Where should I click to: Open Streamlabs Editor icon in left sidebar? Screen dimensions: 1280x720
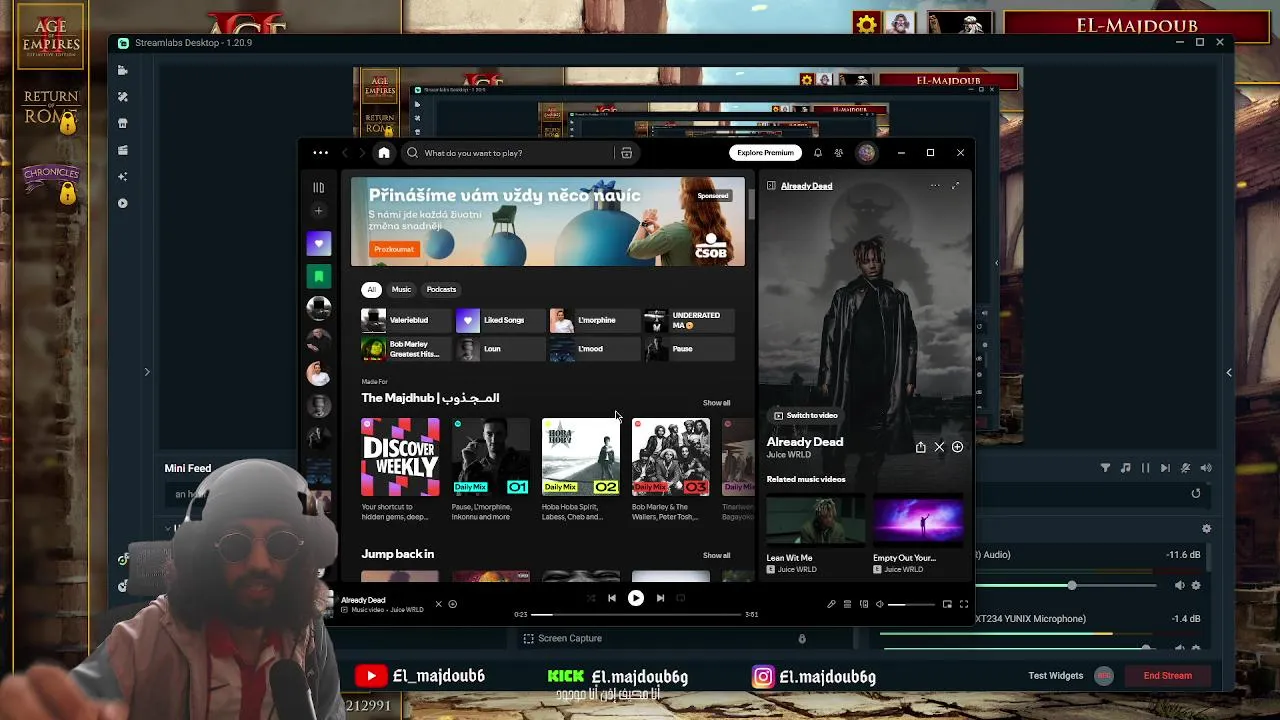click(x=122, y=70)
